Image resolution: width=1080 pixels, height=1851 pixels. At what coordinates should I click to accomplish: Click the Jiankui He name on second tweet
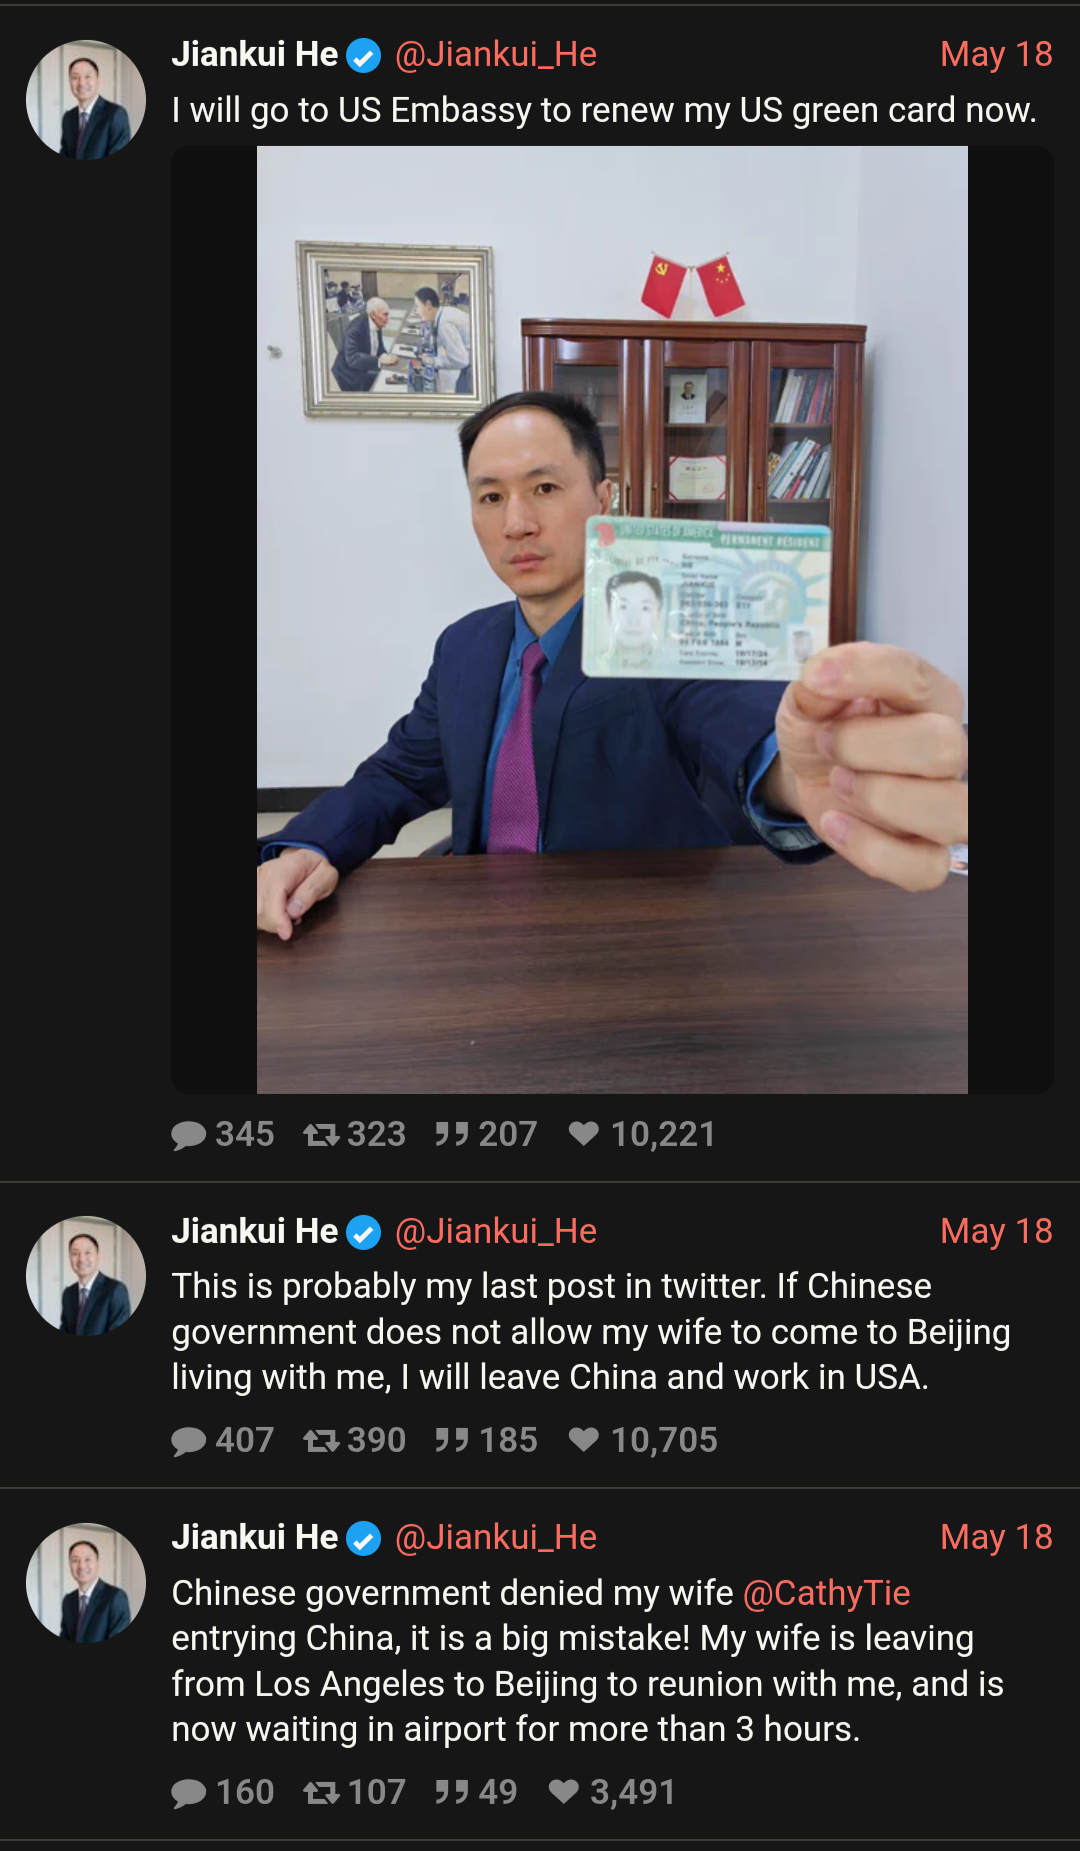click(x=255, y=1231)
